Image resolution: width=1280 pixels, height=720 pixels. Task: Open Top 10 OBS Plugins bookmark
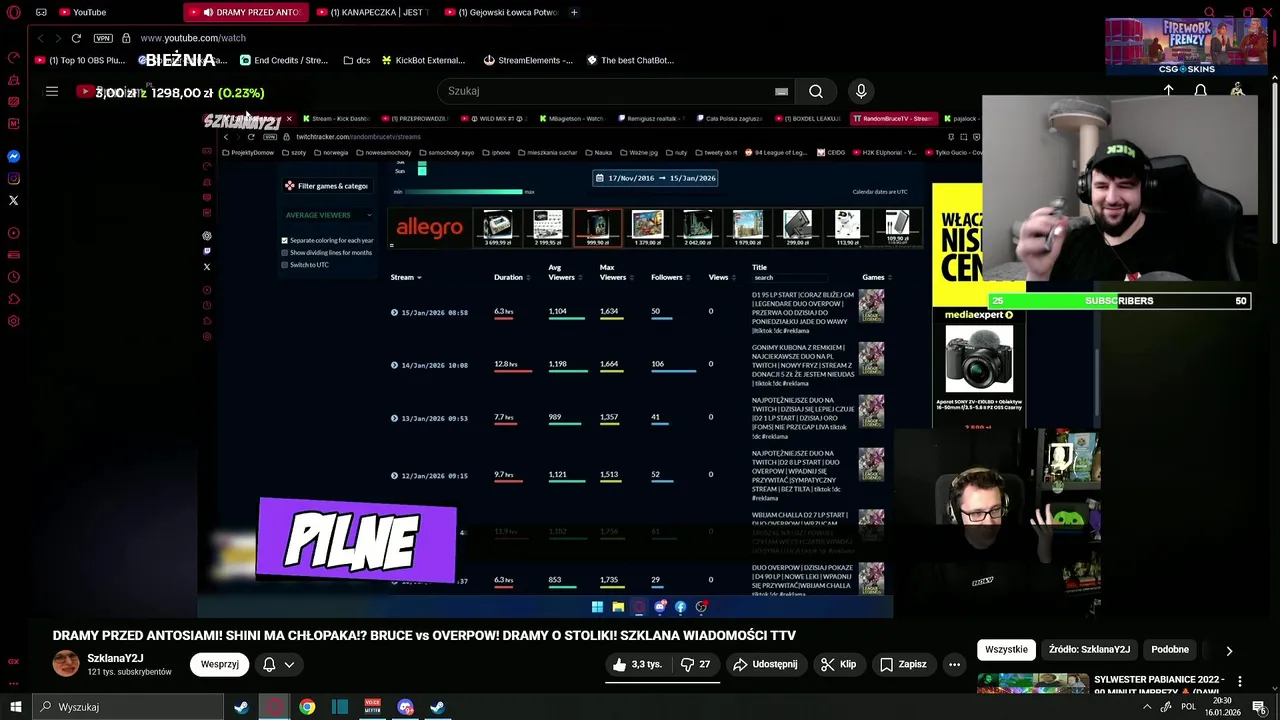click(80, 60)
